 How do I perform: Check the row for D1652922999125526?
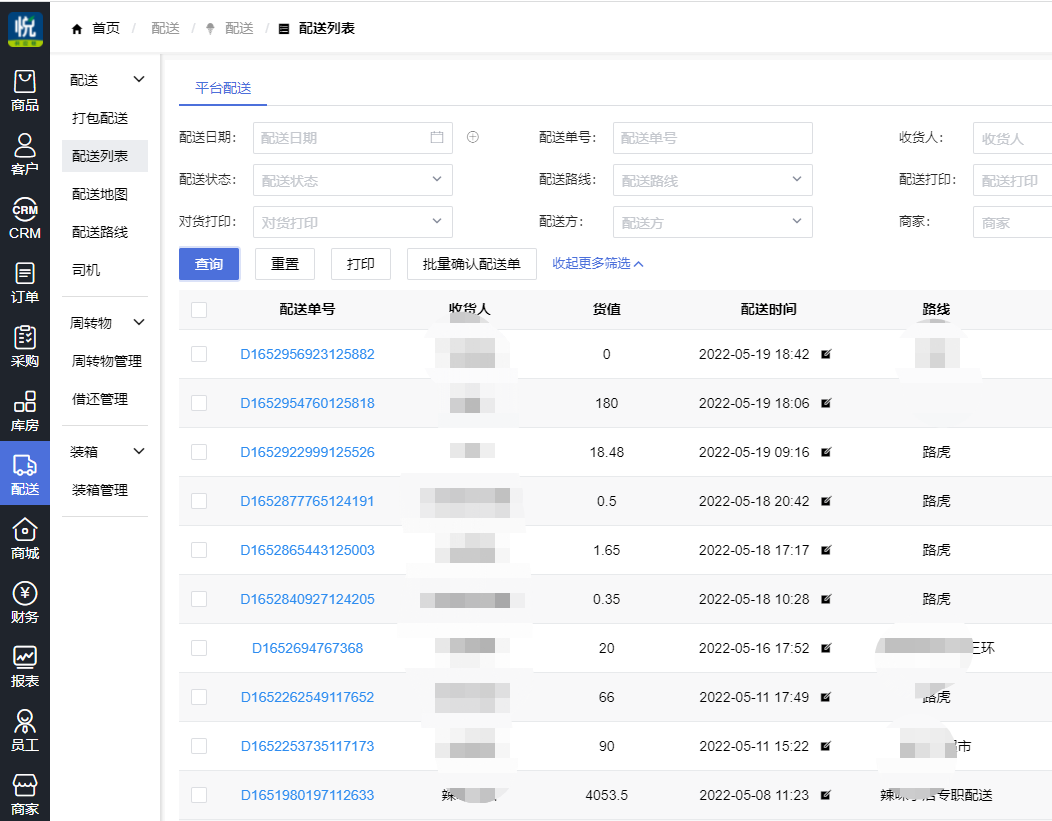click(x=199, y=452)
